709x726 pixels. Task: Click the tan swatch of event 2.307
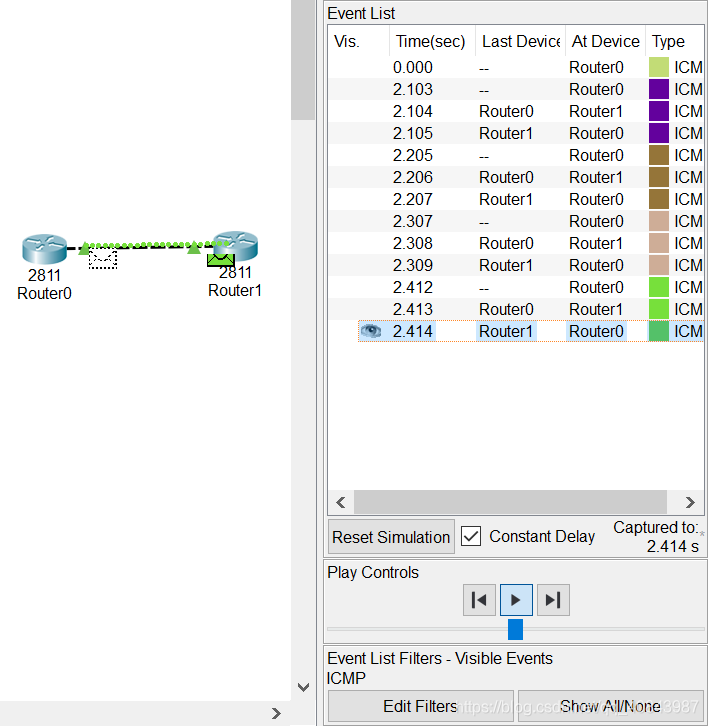(x=659, y=221)
